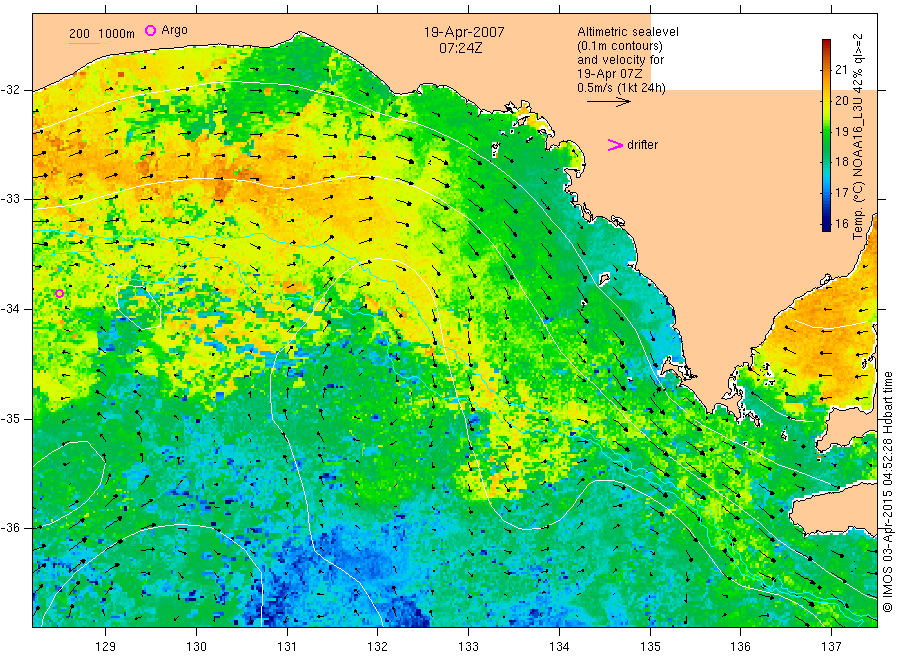The height and width of the screenshot is (660, 900).
Task: Click the 200 1000m depth contour legend line
Action: point(84,43)
